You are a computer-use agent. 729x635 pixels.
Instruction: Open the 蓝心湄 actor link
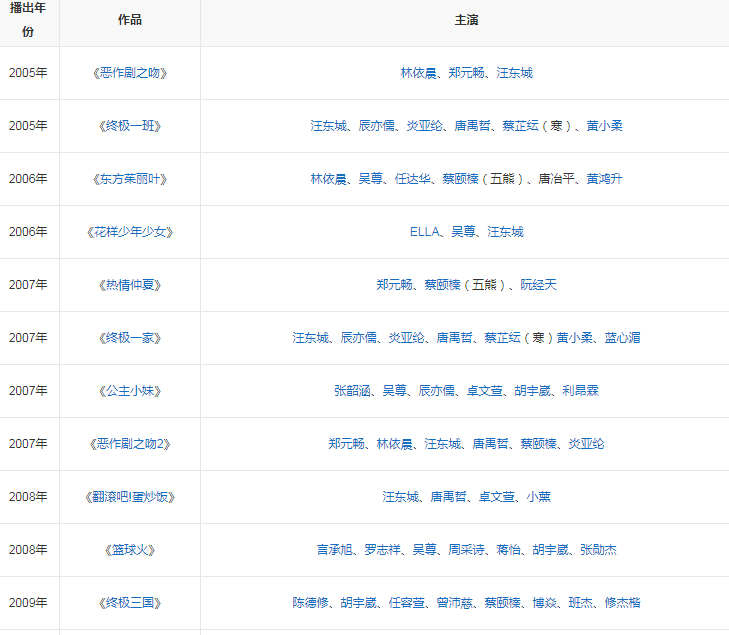pos(623,338)
